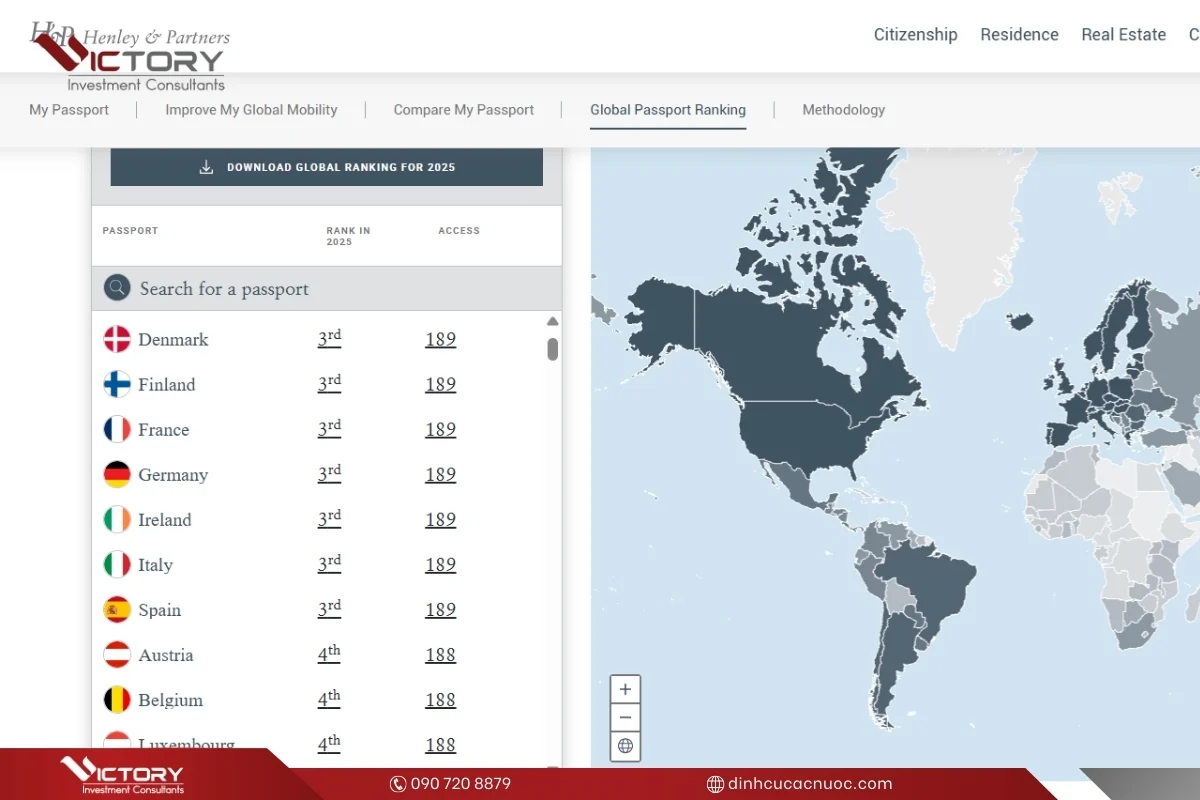Click the Spain flag icon
1200x800 pixels.
[x=117, y=609]
